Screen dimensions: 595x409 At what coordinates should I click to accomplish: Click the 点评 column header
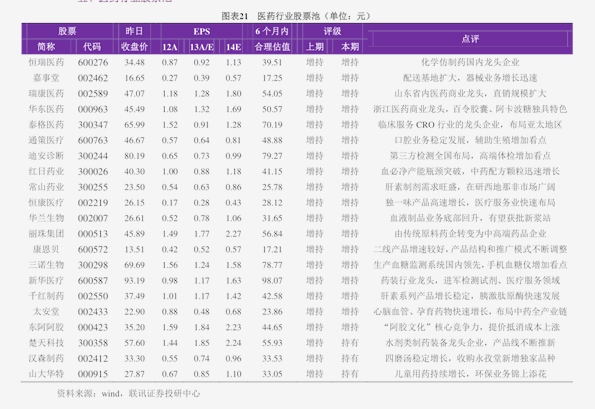470,39
